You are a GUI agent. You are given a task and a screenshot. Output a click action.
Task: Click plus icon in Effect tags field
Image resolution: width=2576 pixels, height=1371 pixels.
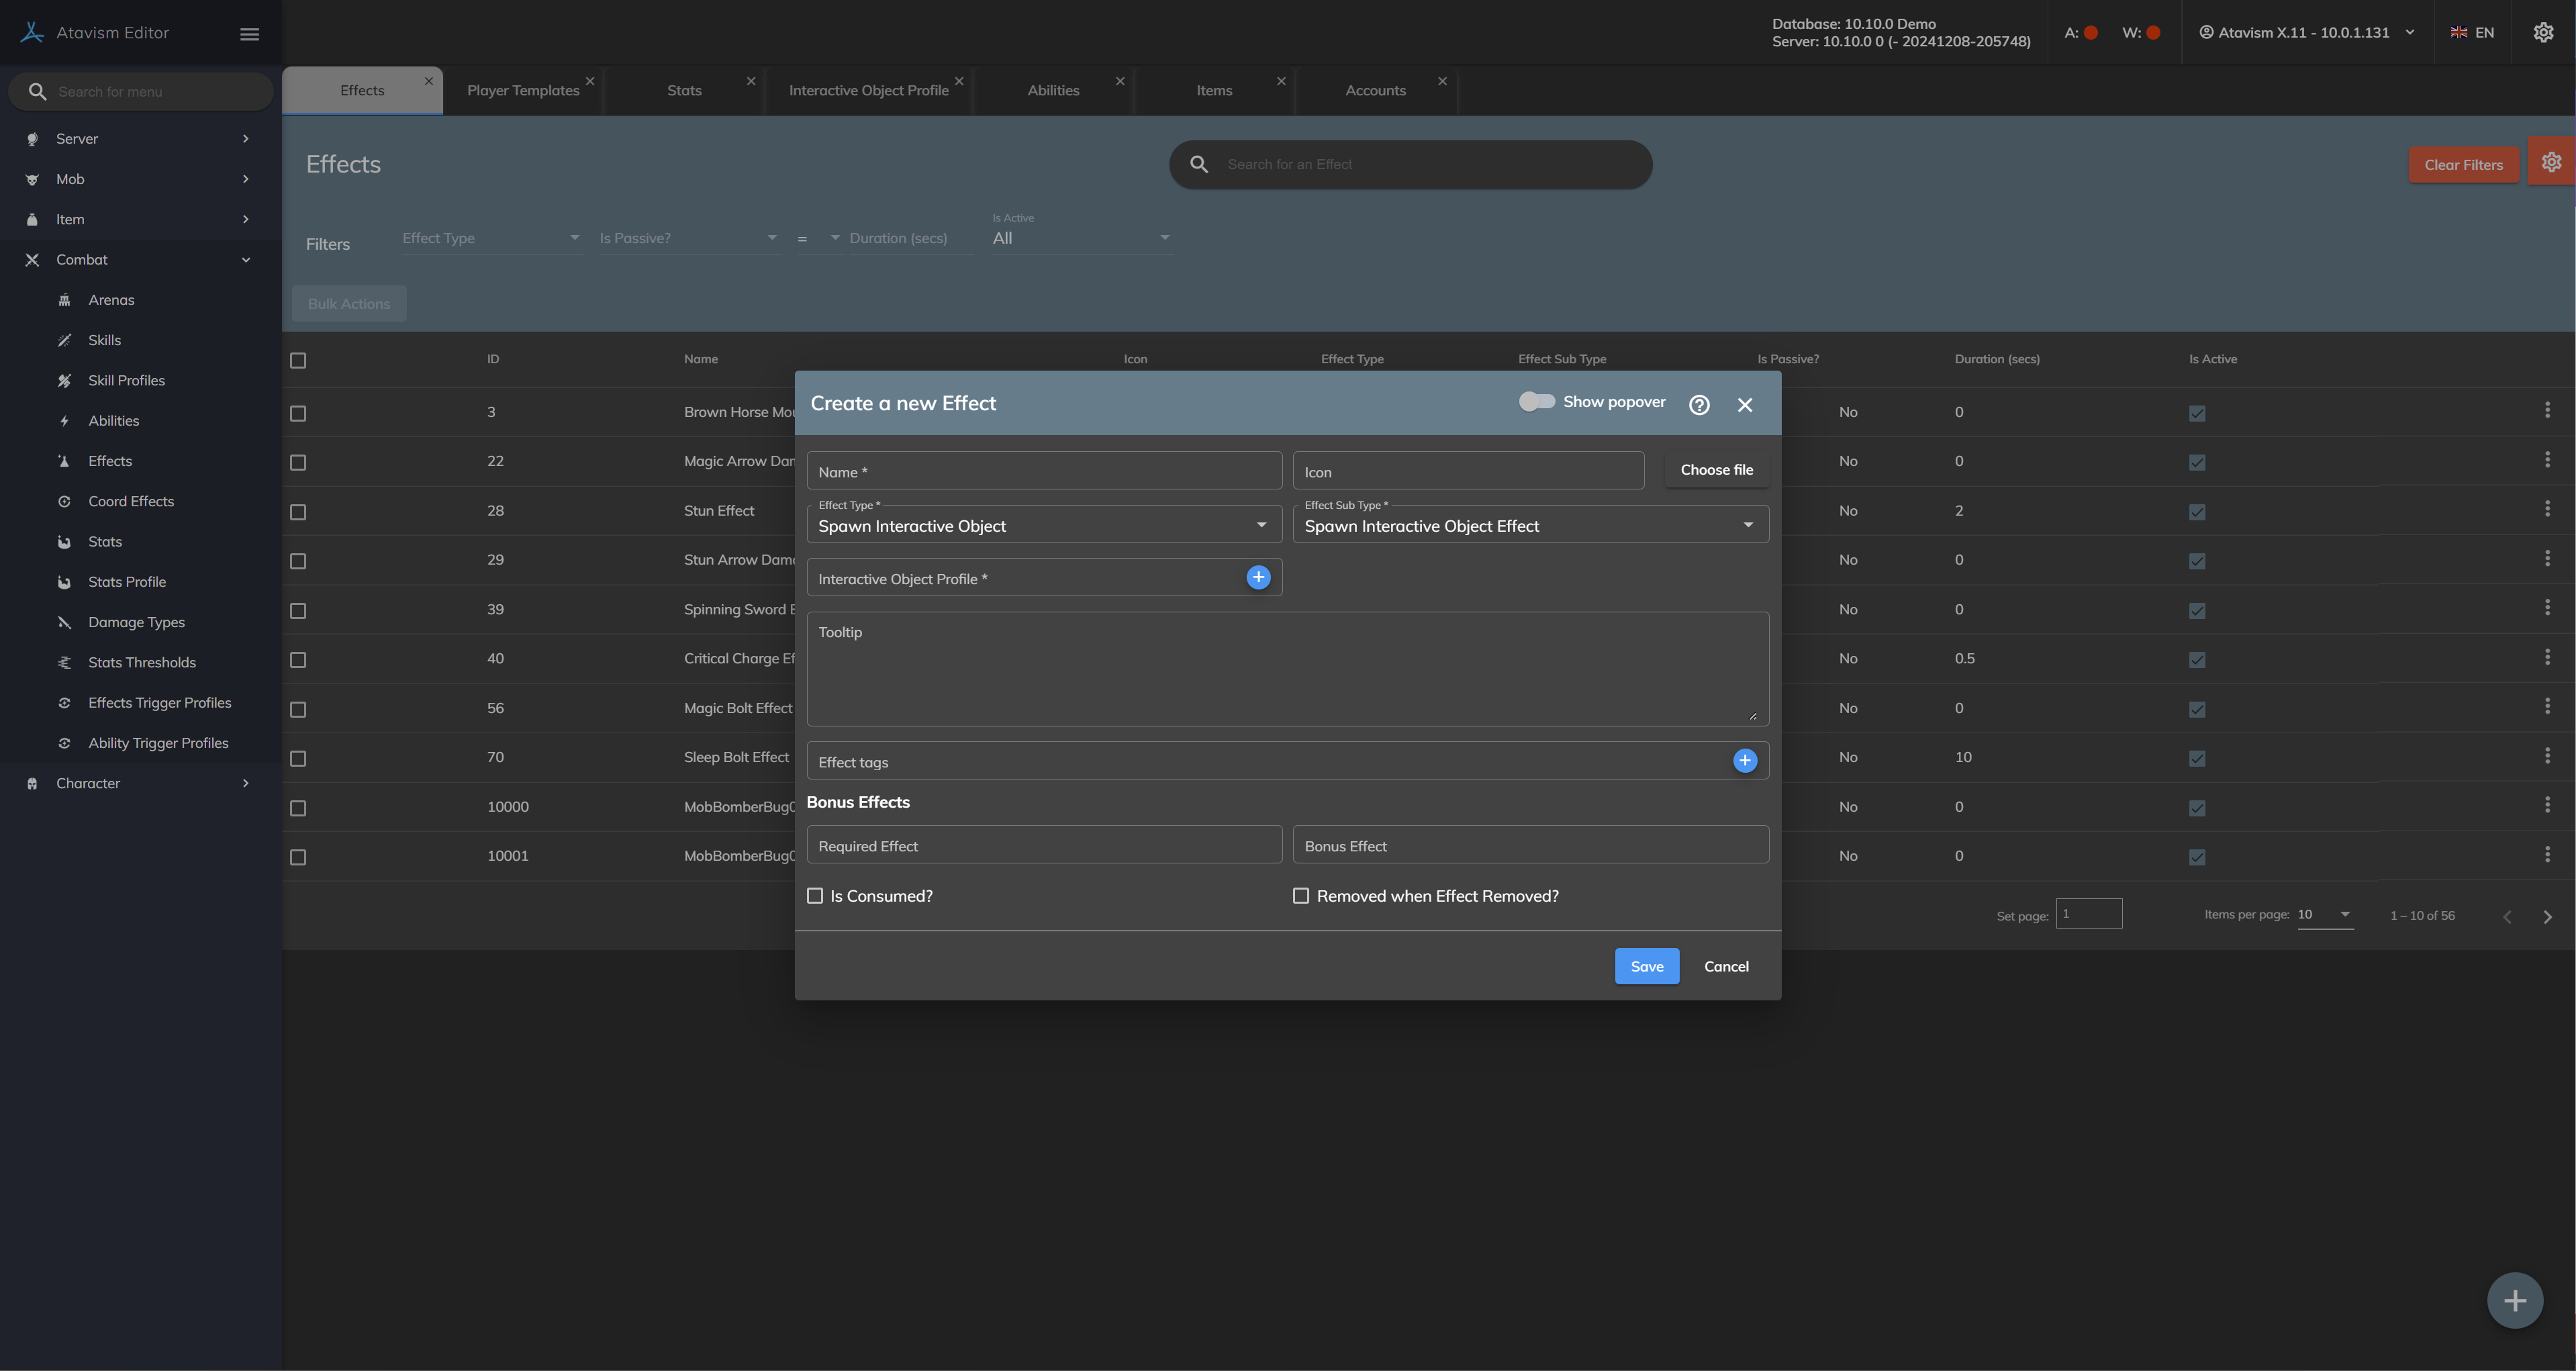point(1744,761)
